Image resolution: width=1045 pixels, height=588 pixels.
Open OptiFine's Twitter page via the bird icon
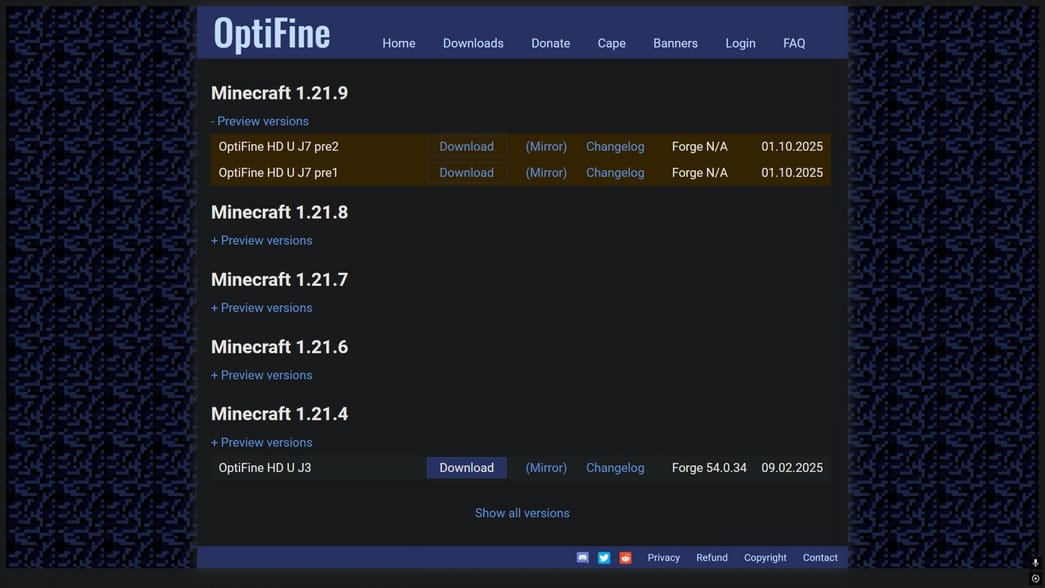click(604, 557)
